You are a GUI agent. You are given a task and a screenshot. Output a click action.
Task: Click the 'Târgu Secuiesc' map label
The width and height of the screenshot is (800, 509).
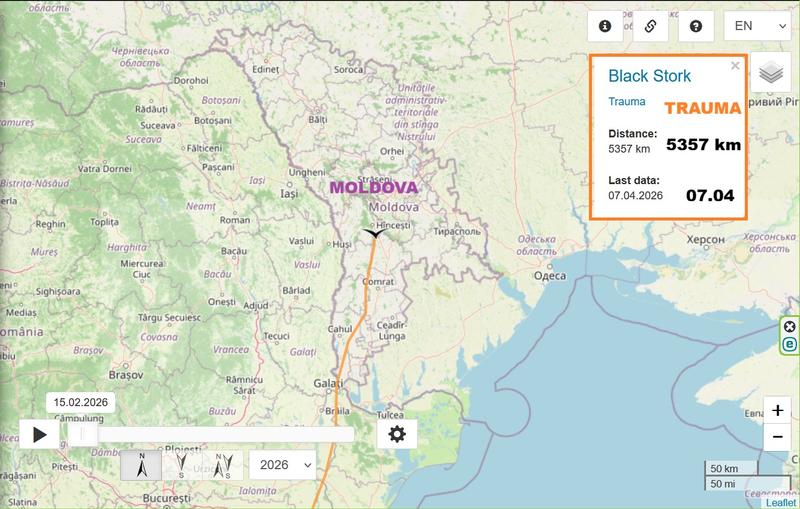click(x=169, y=317)
